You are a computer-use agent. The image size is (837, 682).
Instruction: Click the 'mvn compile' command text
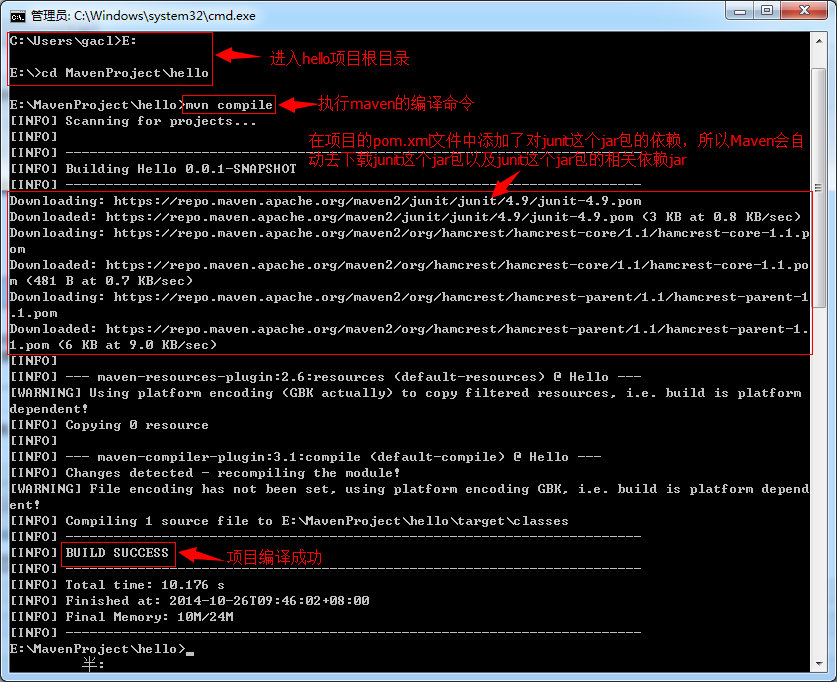229,105
